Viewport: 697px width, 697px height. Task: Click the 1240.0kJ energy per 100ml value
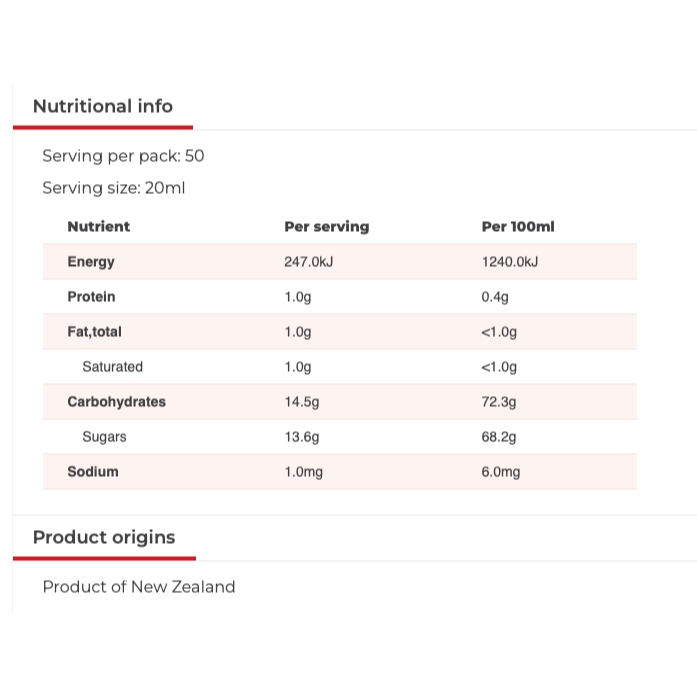pos(510,262)
